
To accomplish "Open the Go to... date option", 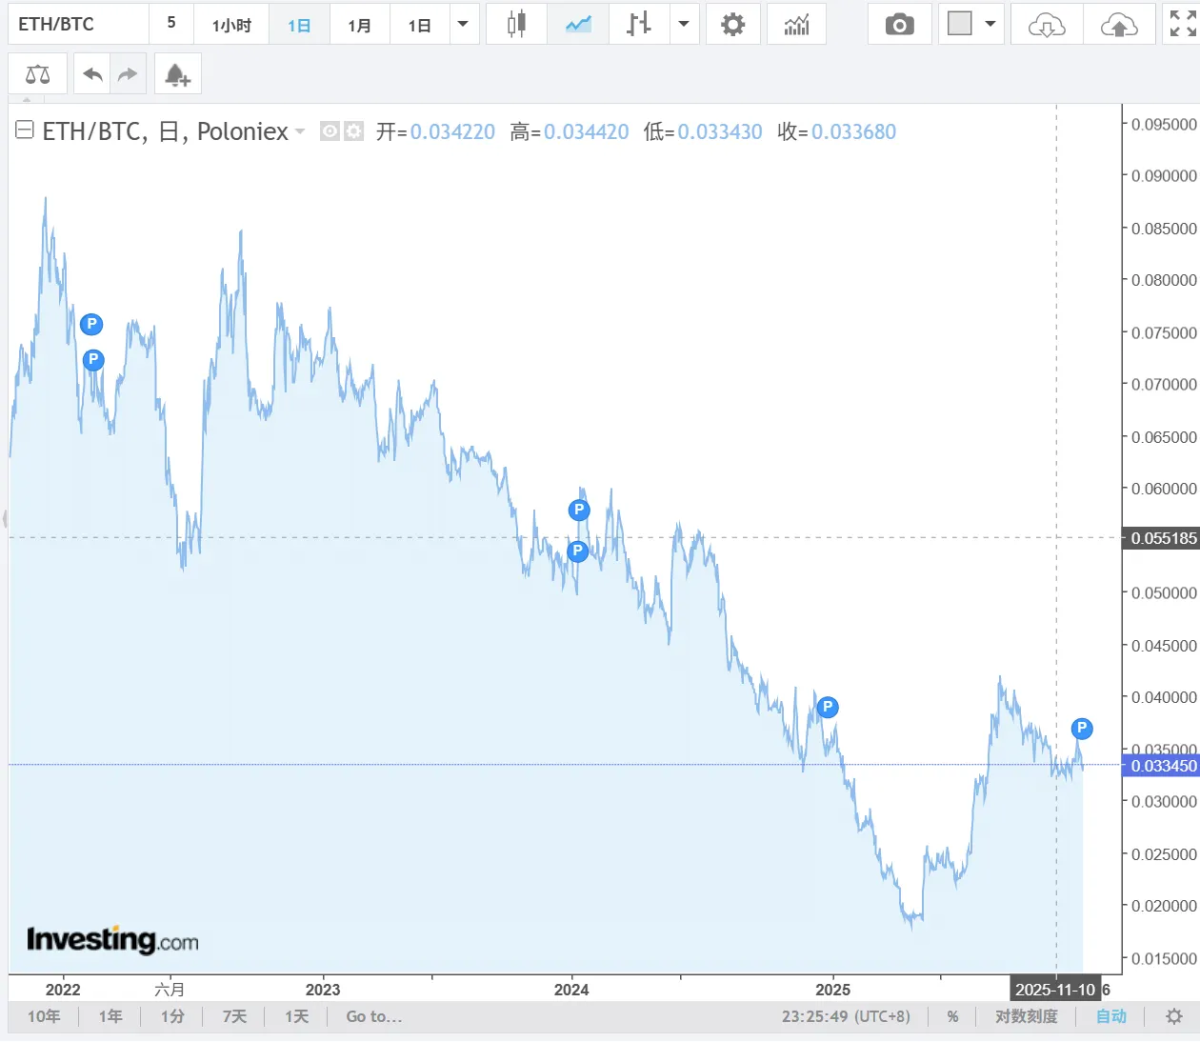I will tap(374, 1017).
